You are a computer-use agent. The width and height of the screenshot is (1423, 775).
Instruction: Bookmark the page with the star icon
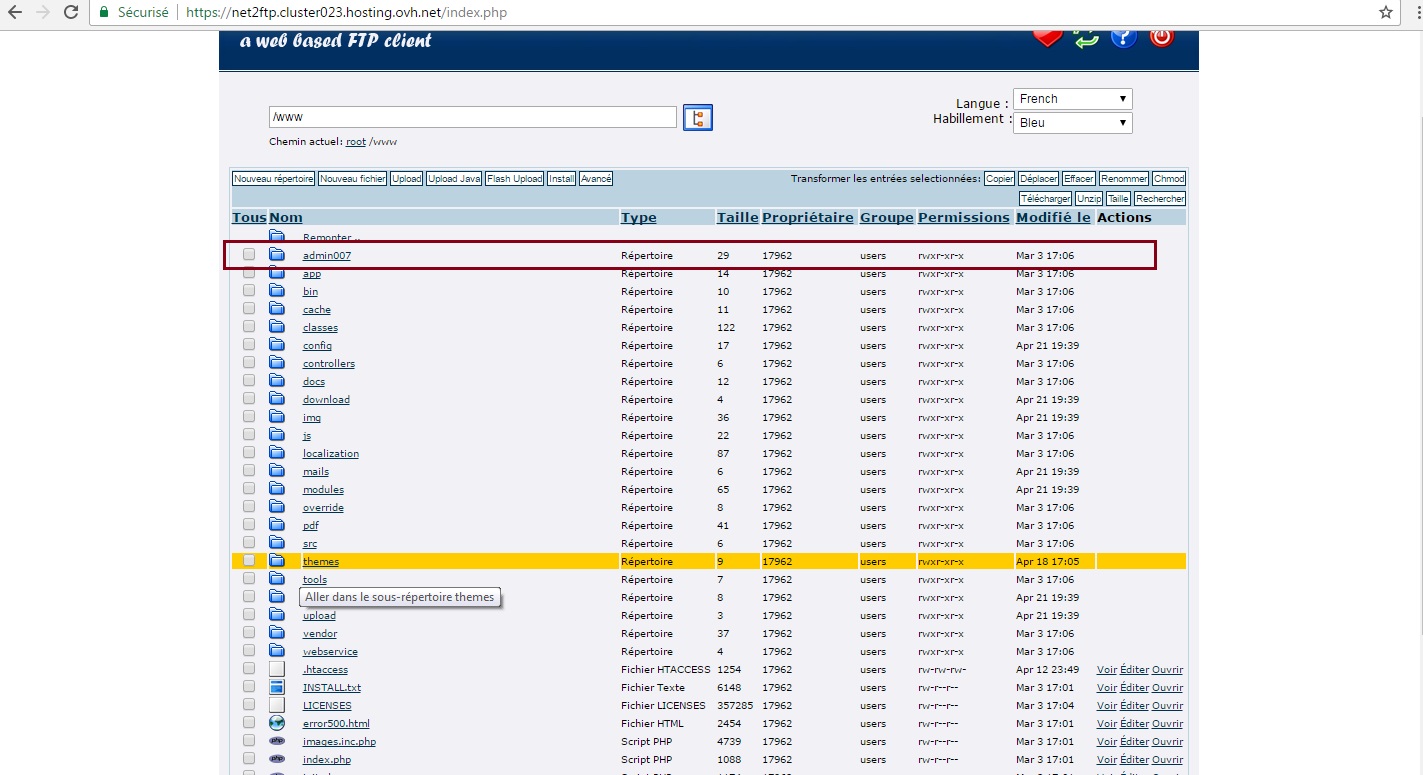(x=1385, y=13)
